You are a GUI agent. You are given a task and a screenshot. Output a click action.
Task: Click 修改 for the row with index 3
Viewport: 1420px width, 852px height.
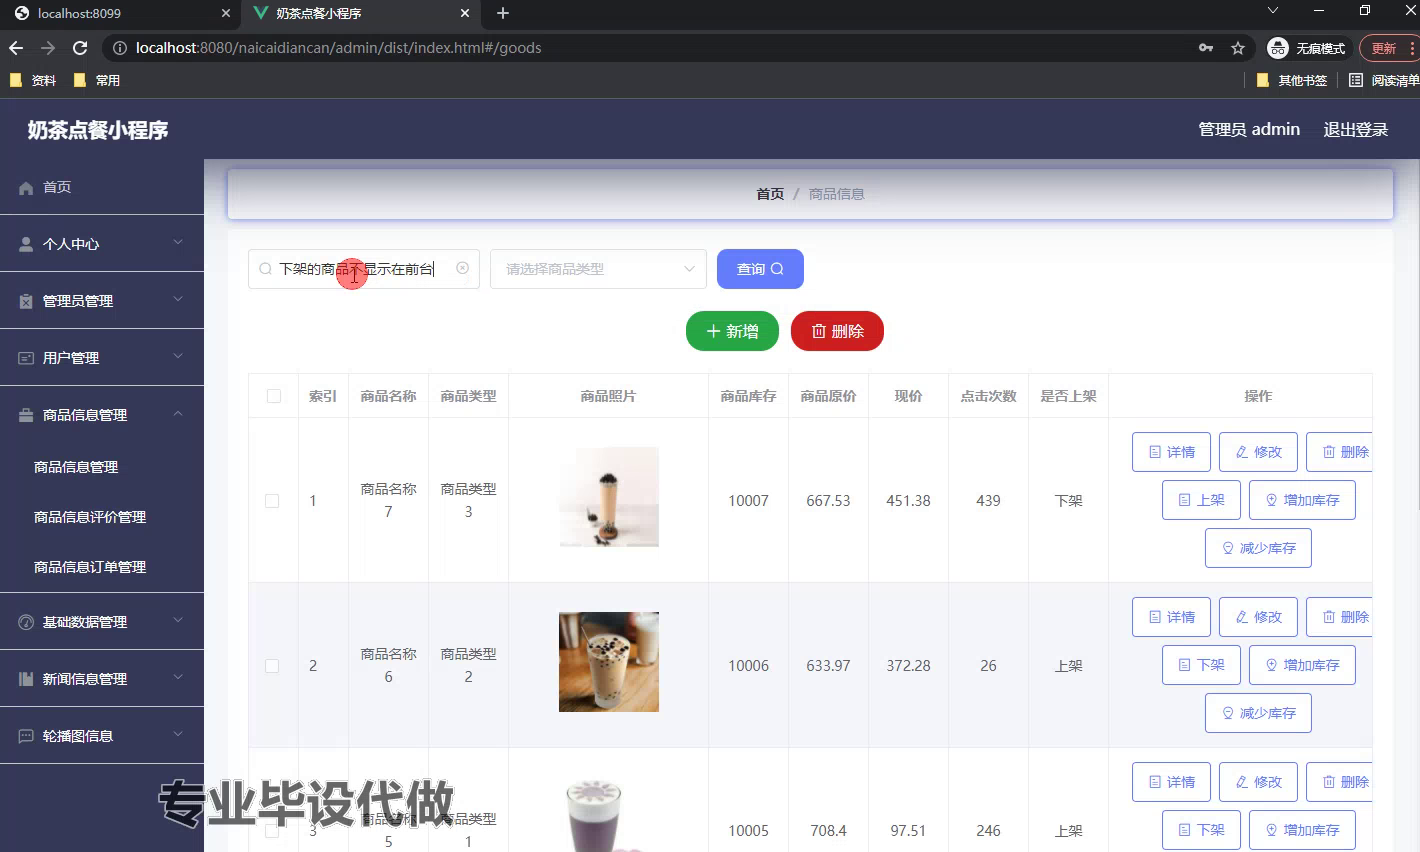[x=1258, y=782]
